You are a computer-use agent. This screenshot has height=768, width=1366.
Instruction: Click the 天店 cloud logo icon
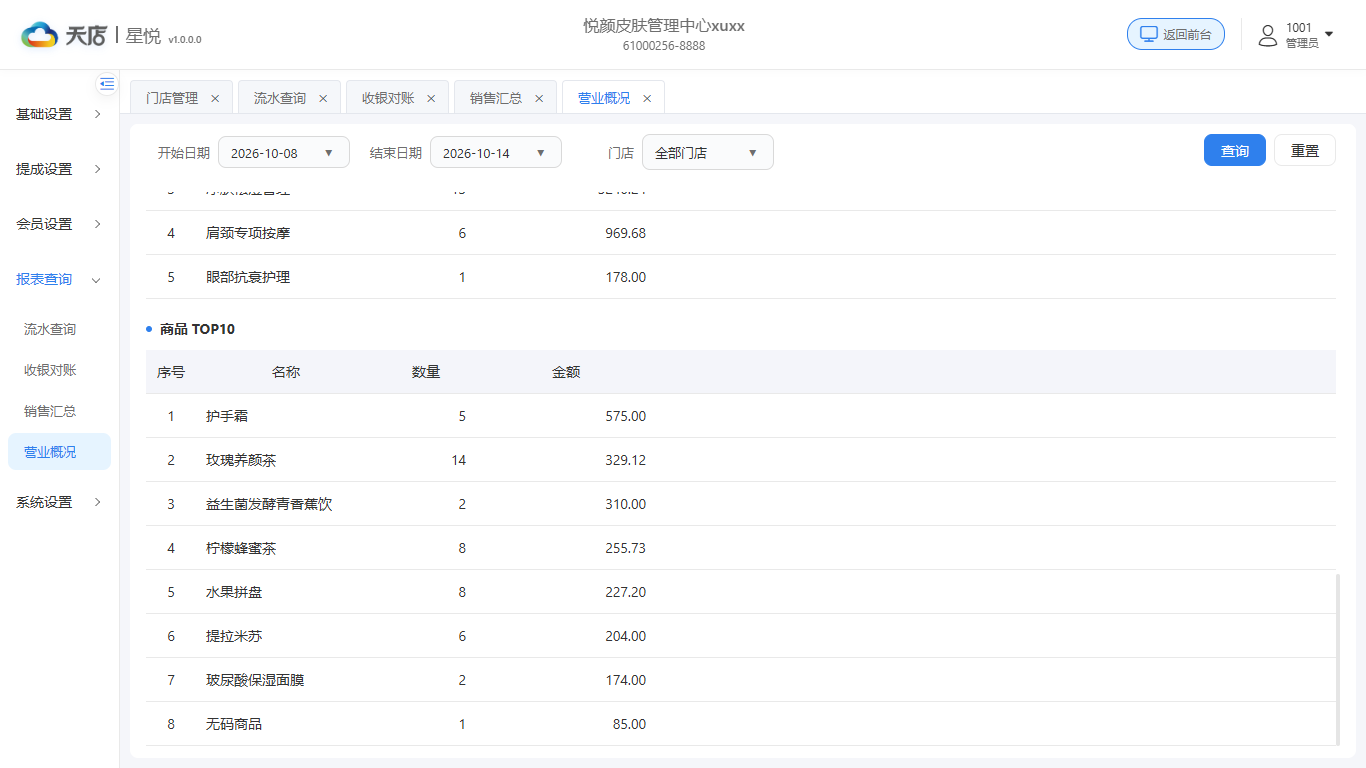pos(40,35)
